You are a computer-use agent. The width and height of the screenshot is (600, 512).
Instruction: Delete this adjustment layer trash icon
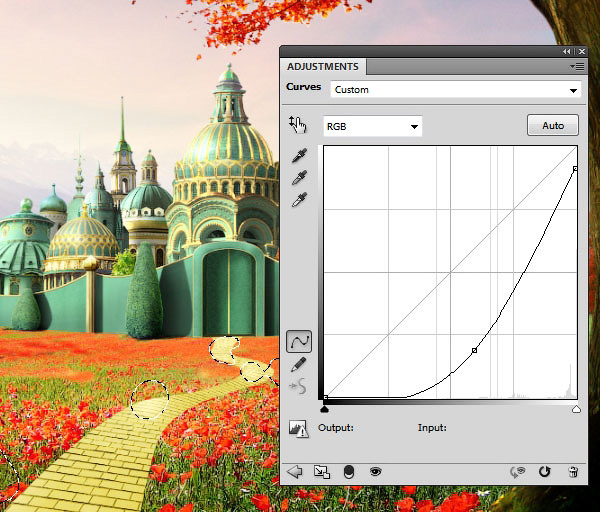pyautogui.click(x=573, y=471)
